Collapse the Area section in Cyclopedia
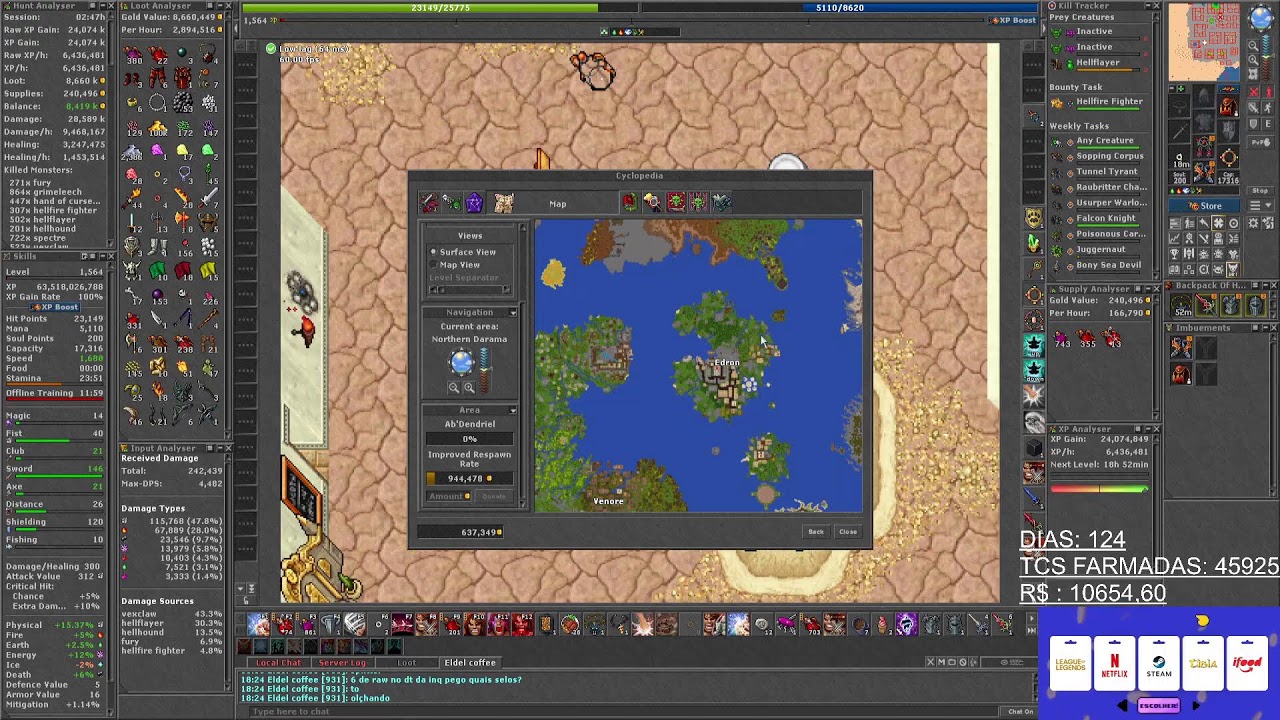Viewport: 1280px width, 720px height. pyautogui.click(x=513, y=410)
